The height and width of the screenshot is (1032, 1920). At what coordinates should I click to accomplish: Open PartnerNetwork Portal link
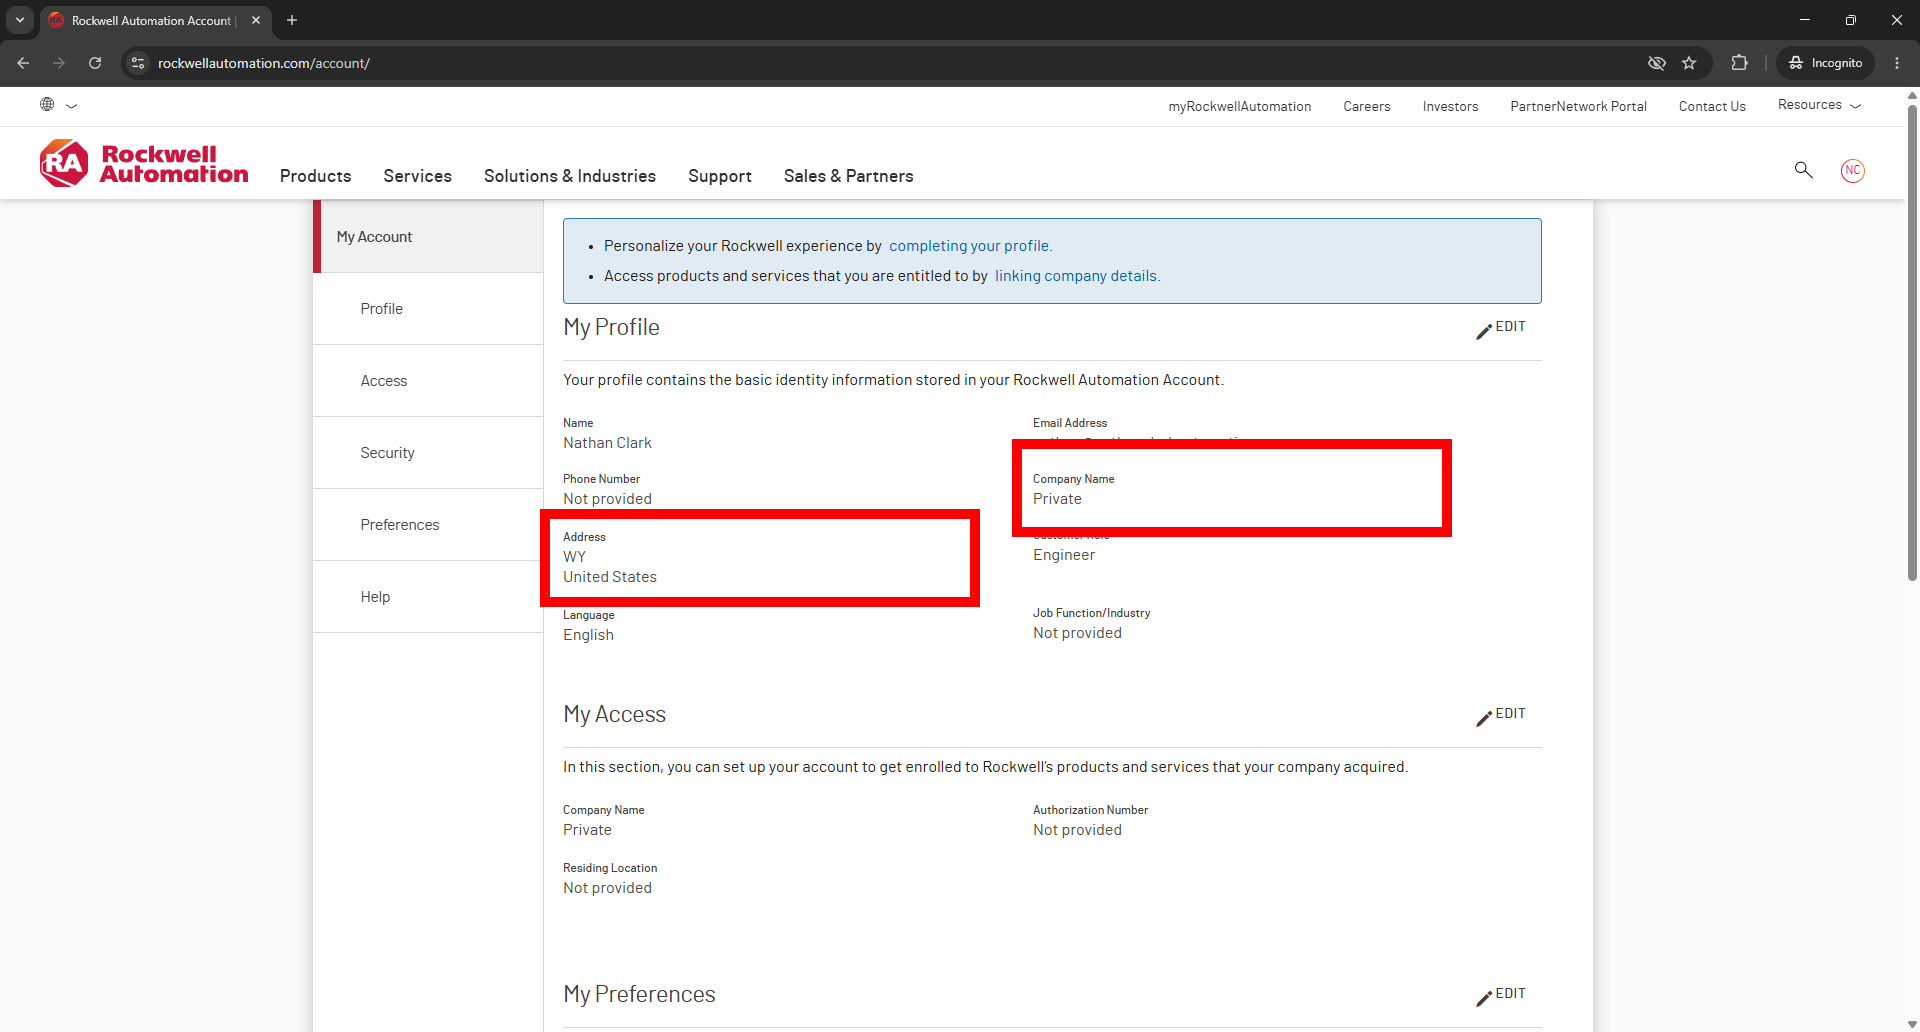pyautogui.click(x=1578, y=106)
